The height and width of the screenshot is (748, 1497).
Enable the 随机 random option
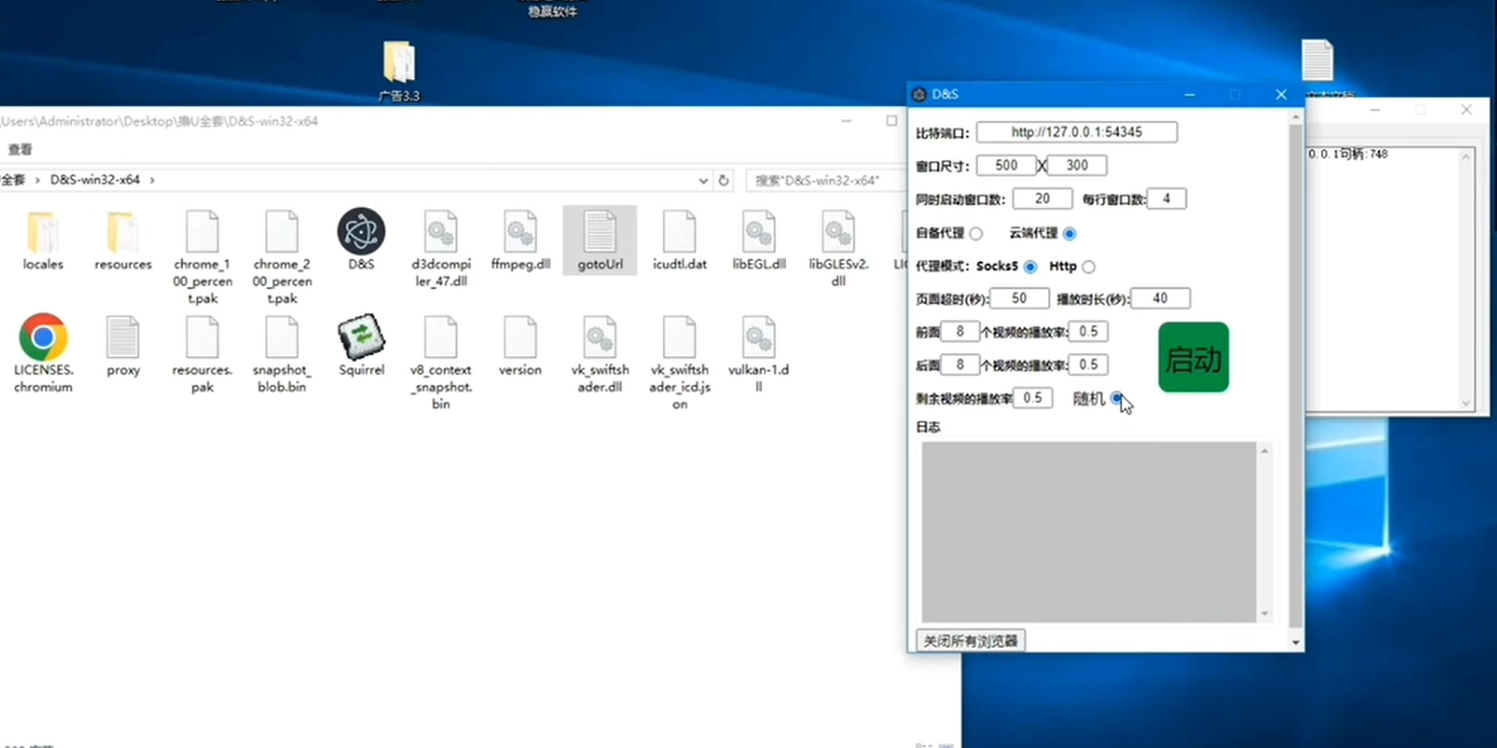[1117, 398]
